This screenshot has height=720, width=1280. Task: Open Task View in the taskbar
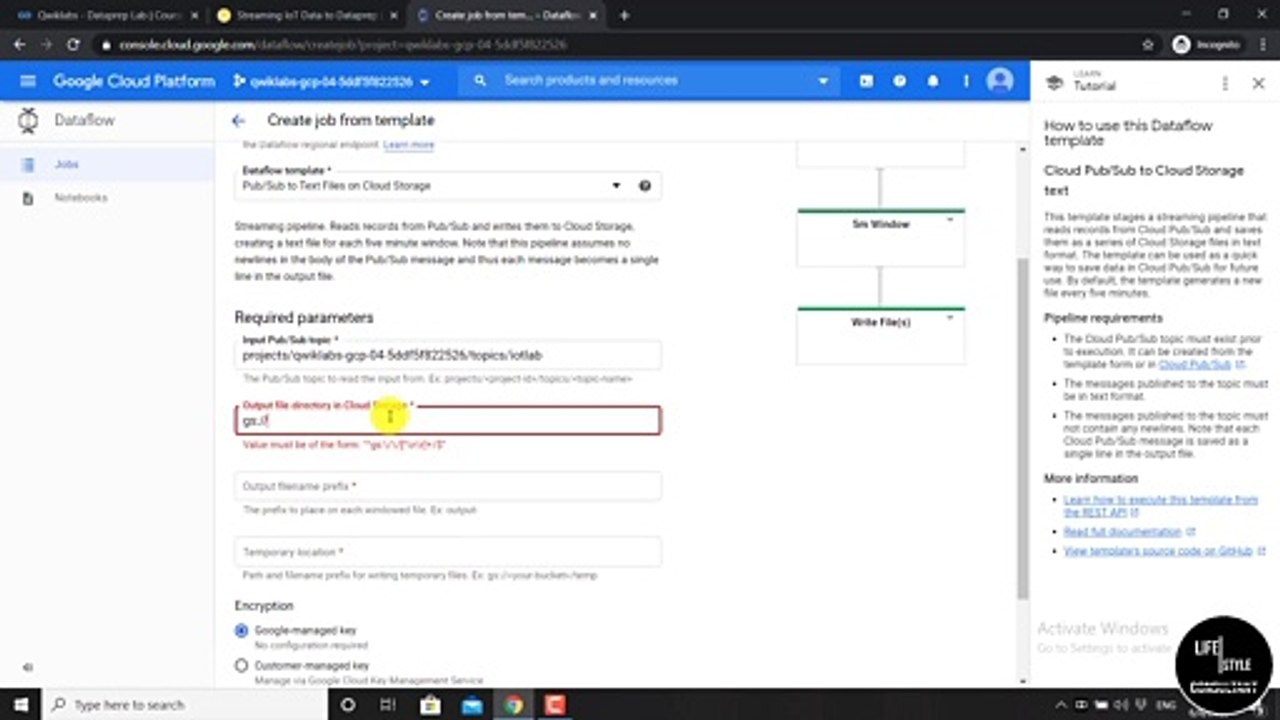pyautogui.click(x=388, y=705)
